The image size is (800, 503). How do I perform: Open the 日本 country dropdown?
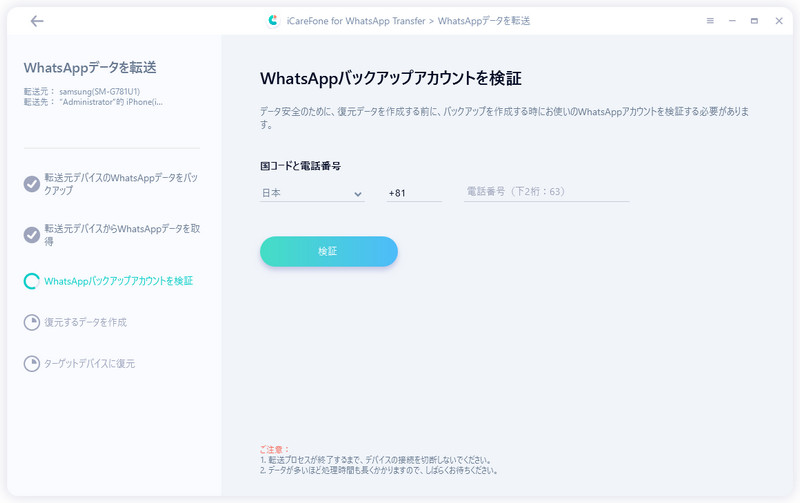pos(312,193)
